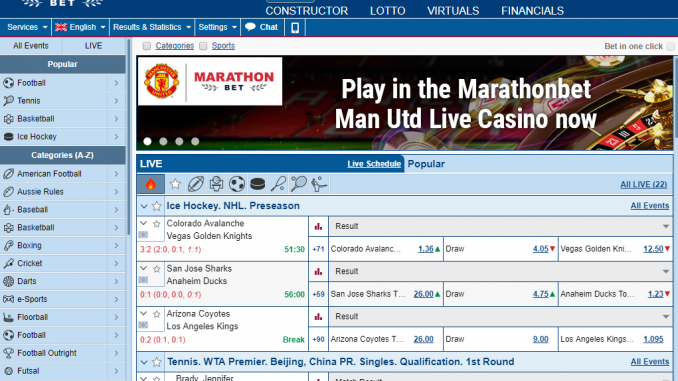Open statistics chart for Colorado Avalanche match
The height and width of the screenshot is (381, 678).
pyautogui.click(x=318, y=226)
